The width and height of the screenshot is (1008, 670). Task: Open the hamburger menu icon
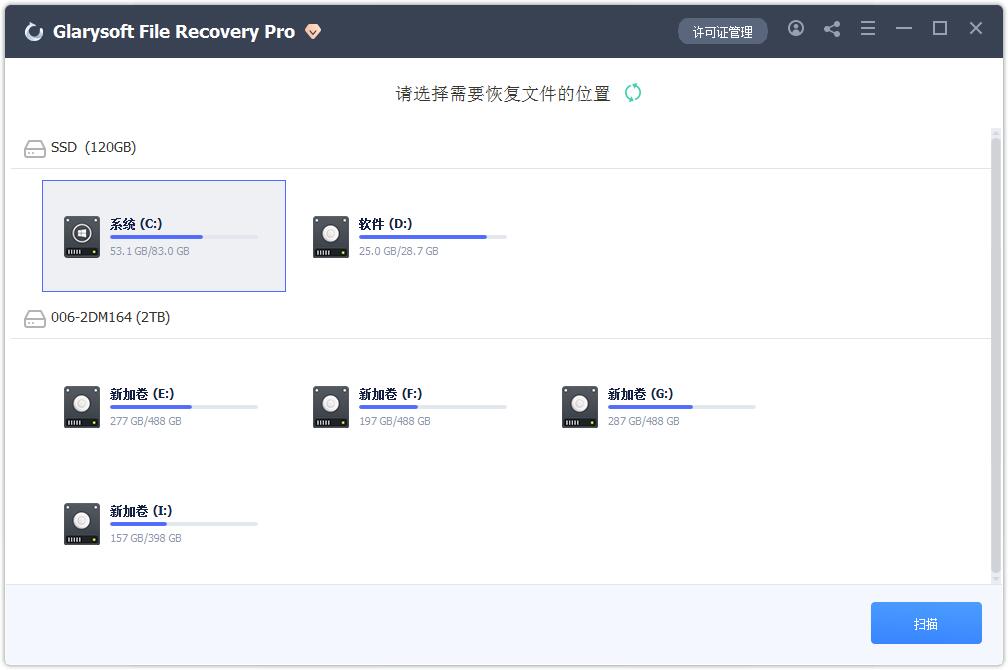pos(868,28)
